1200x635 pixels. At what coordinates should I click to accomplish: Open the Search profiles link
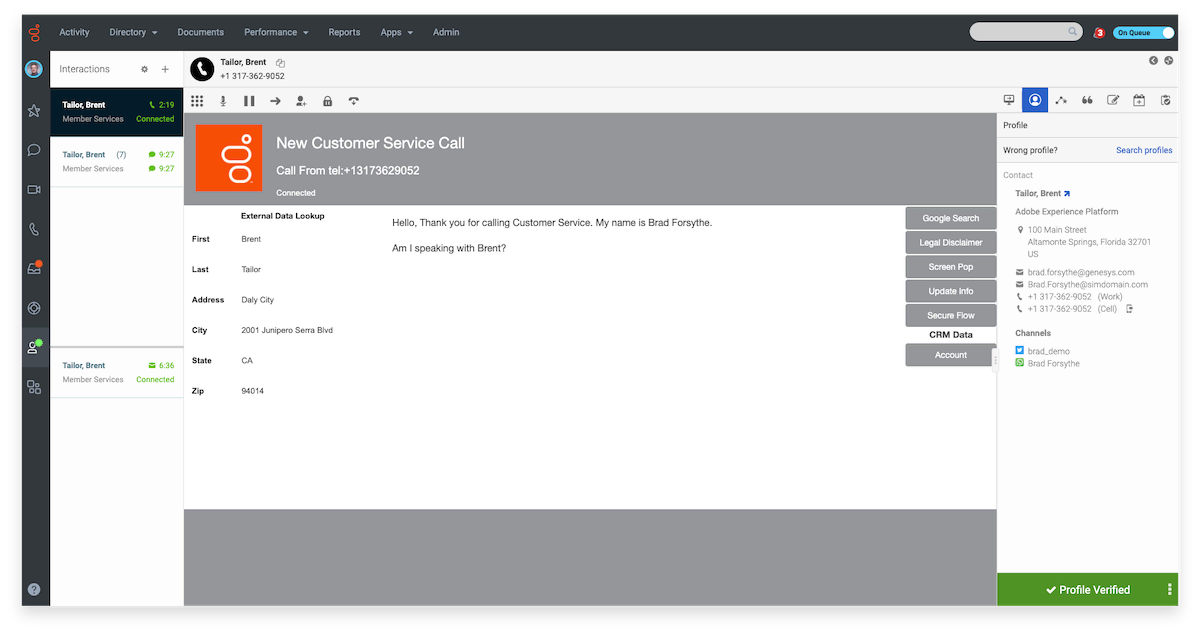[1144, 149]
